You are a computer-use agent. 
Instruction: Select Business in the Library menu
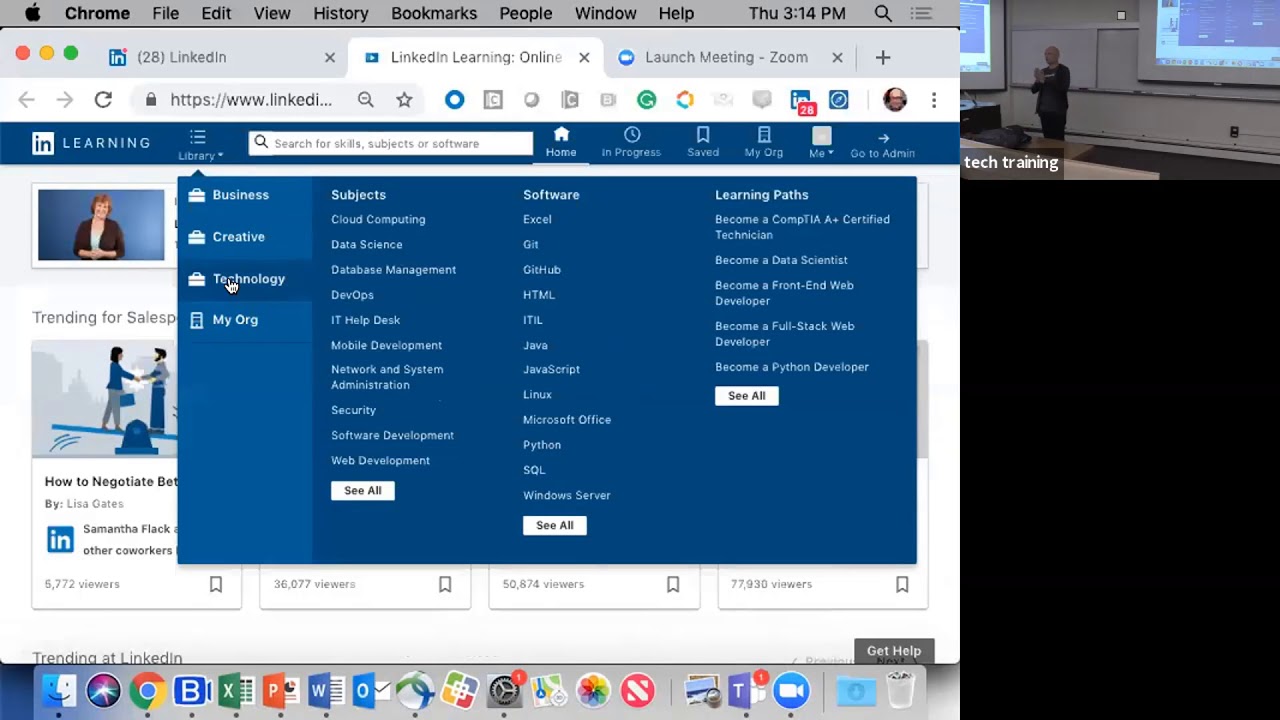point(241,195)
